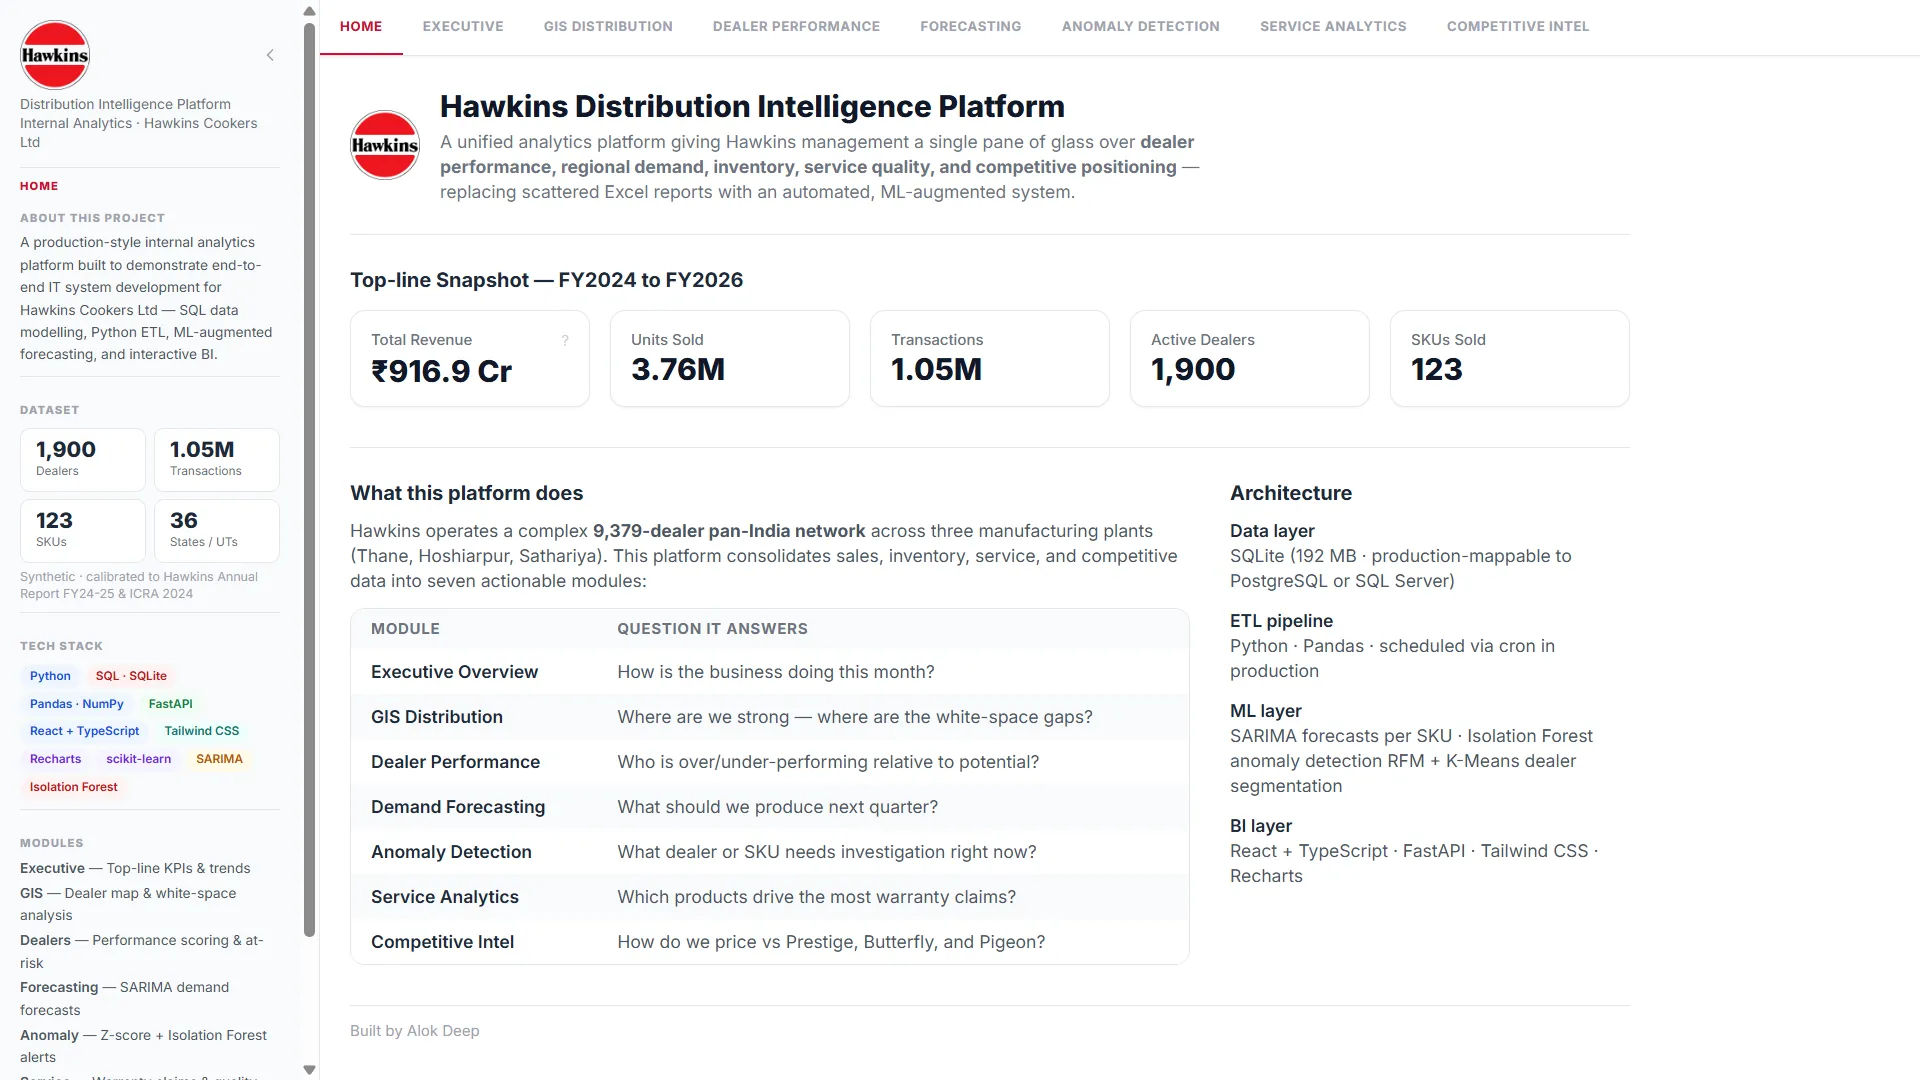This screenshot has width=1920, height=1080.
Task: Switch to the GIS Distribution tab
Action: point(608,26)
